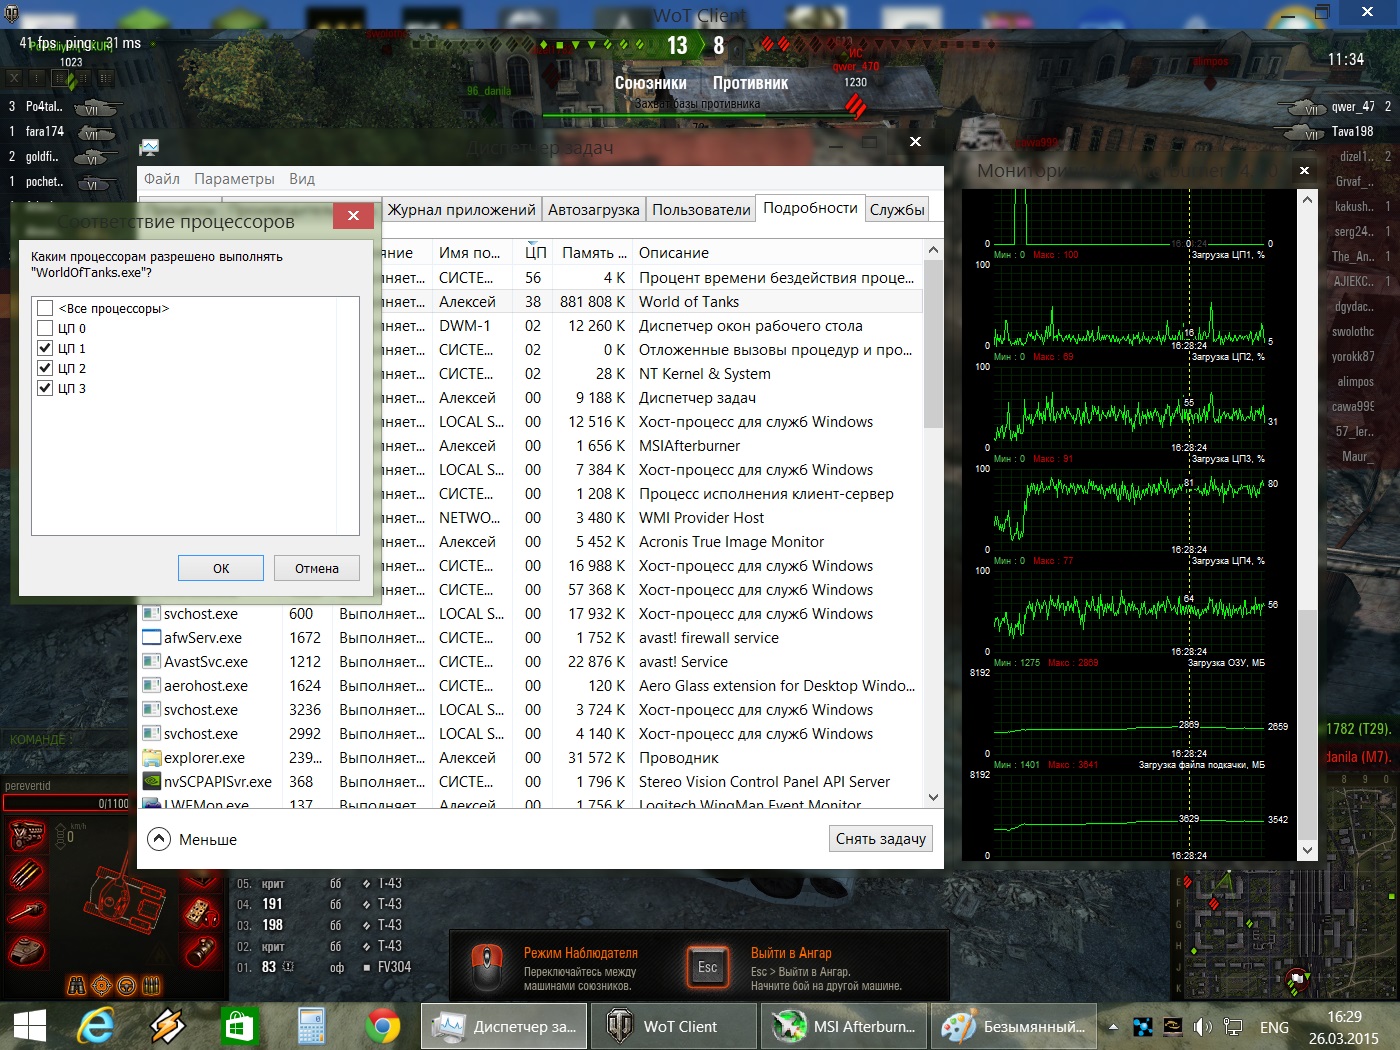The height and width of the screenshot is (1050, 1400).
Task: Click the gunner crosshair crew icon
Action: [x=101, y=986]
